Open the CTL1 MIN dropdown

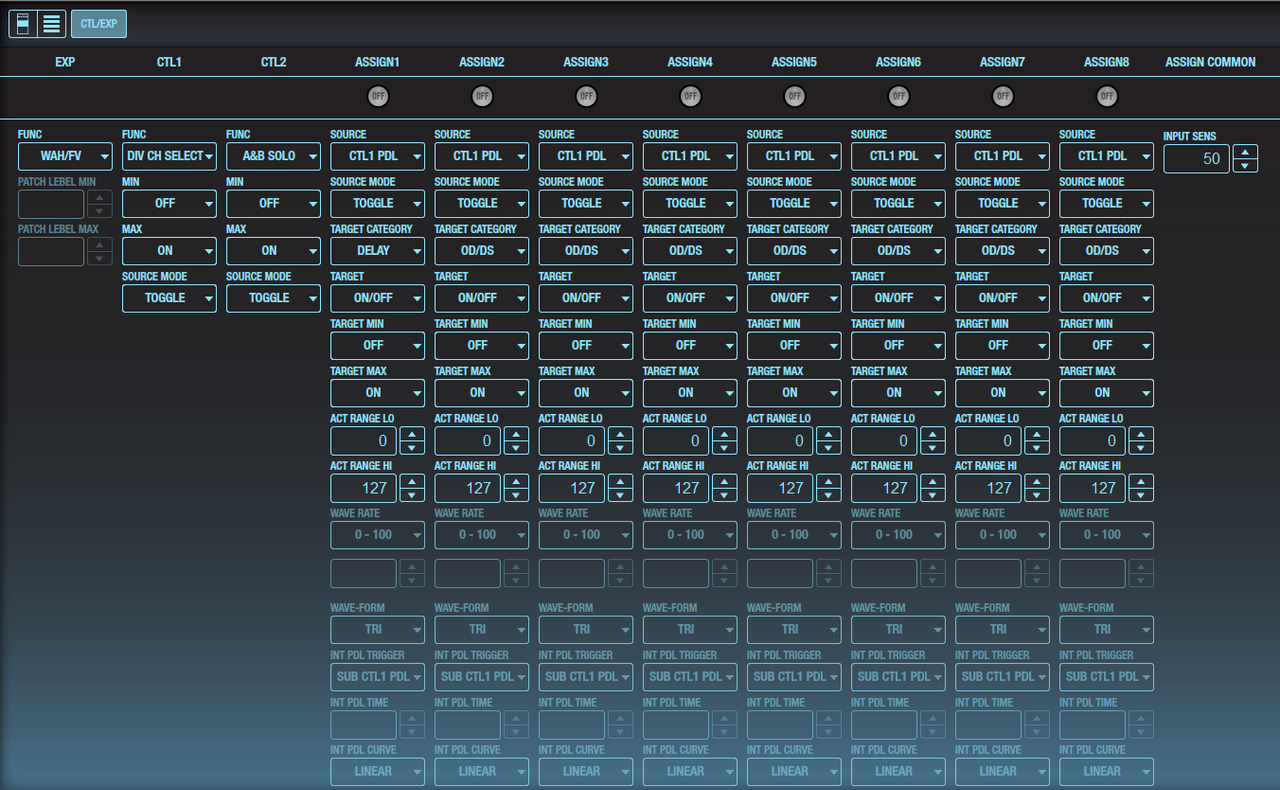tap(169, 203)
